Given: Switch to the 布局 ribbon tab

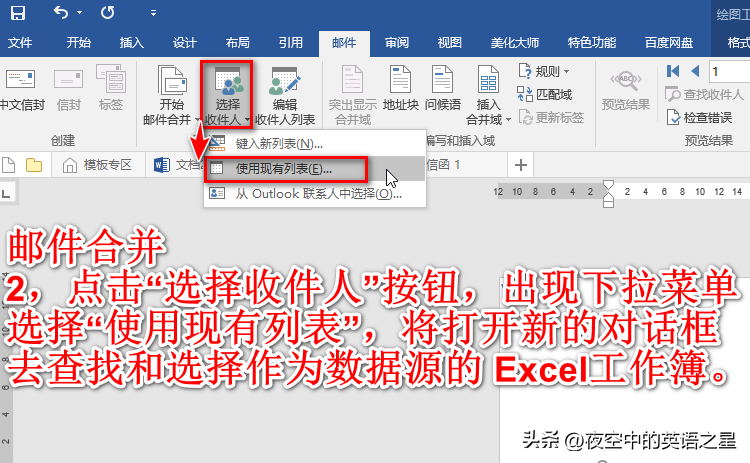Looking at the screenshot, I should pyautogui.click(x=238, y=43).
